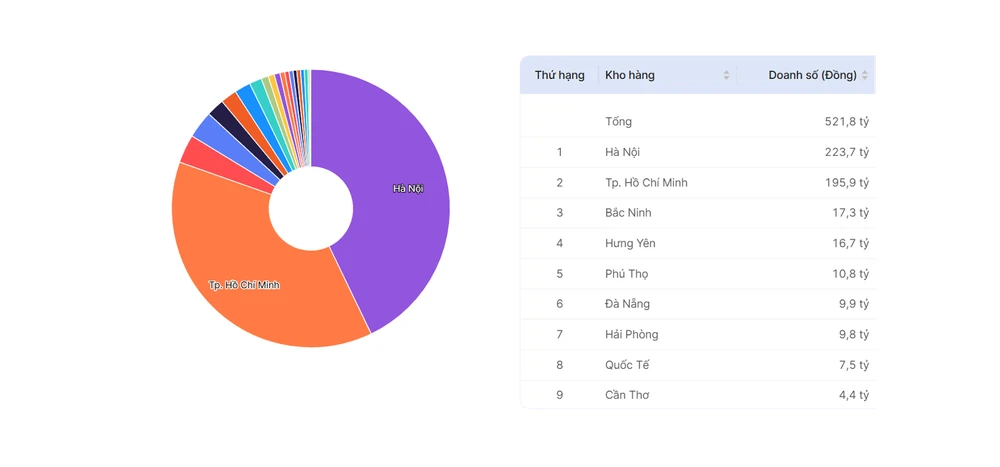The image size is (1000, 467).
Task: Select the Bắc Ninh row
Action: tap(698, 212)
